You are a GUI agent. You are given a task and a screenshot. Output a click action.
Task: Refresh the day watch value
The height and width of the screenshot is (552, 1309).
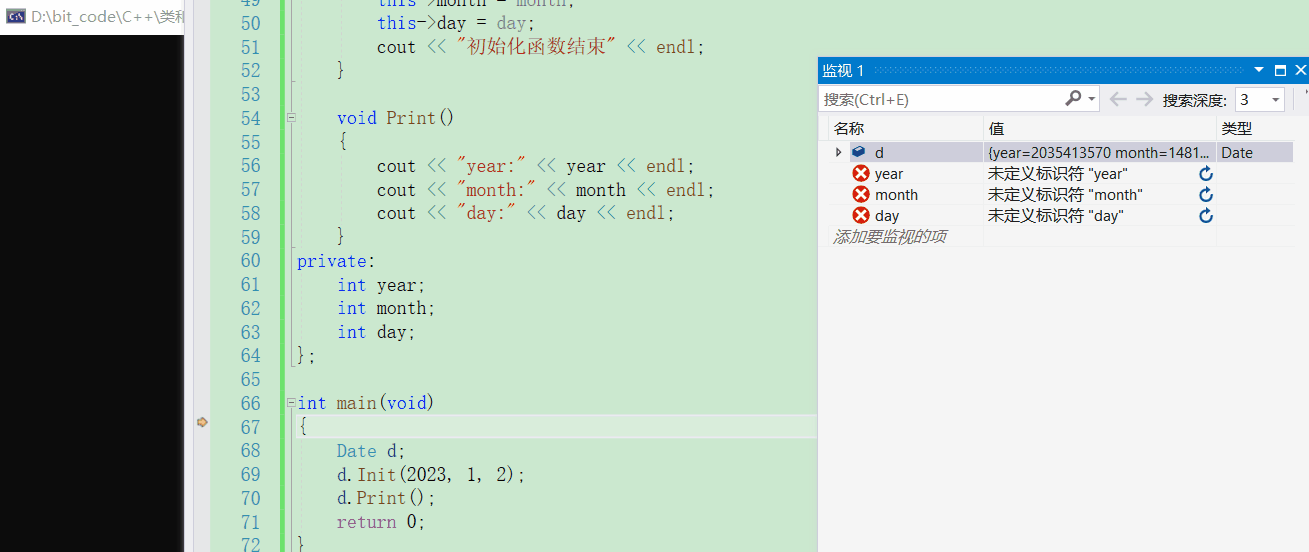1206,216
